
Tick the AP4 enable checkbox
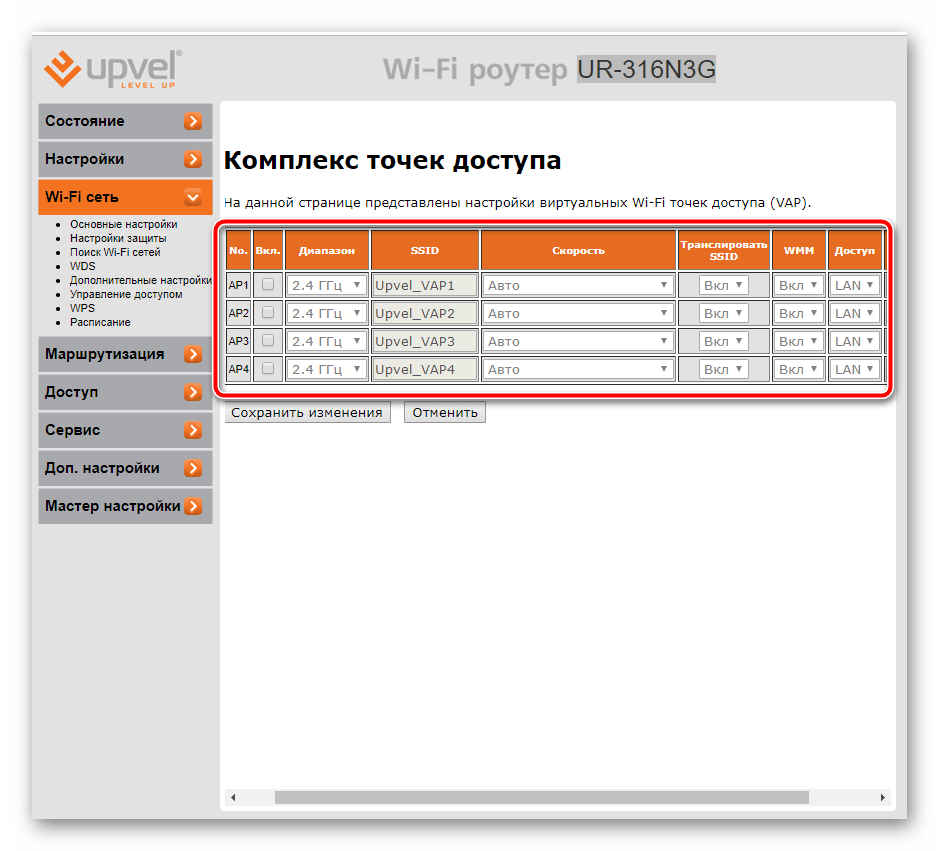click(x=268, y=369)
